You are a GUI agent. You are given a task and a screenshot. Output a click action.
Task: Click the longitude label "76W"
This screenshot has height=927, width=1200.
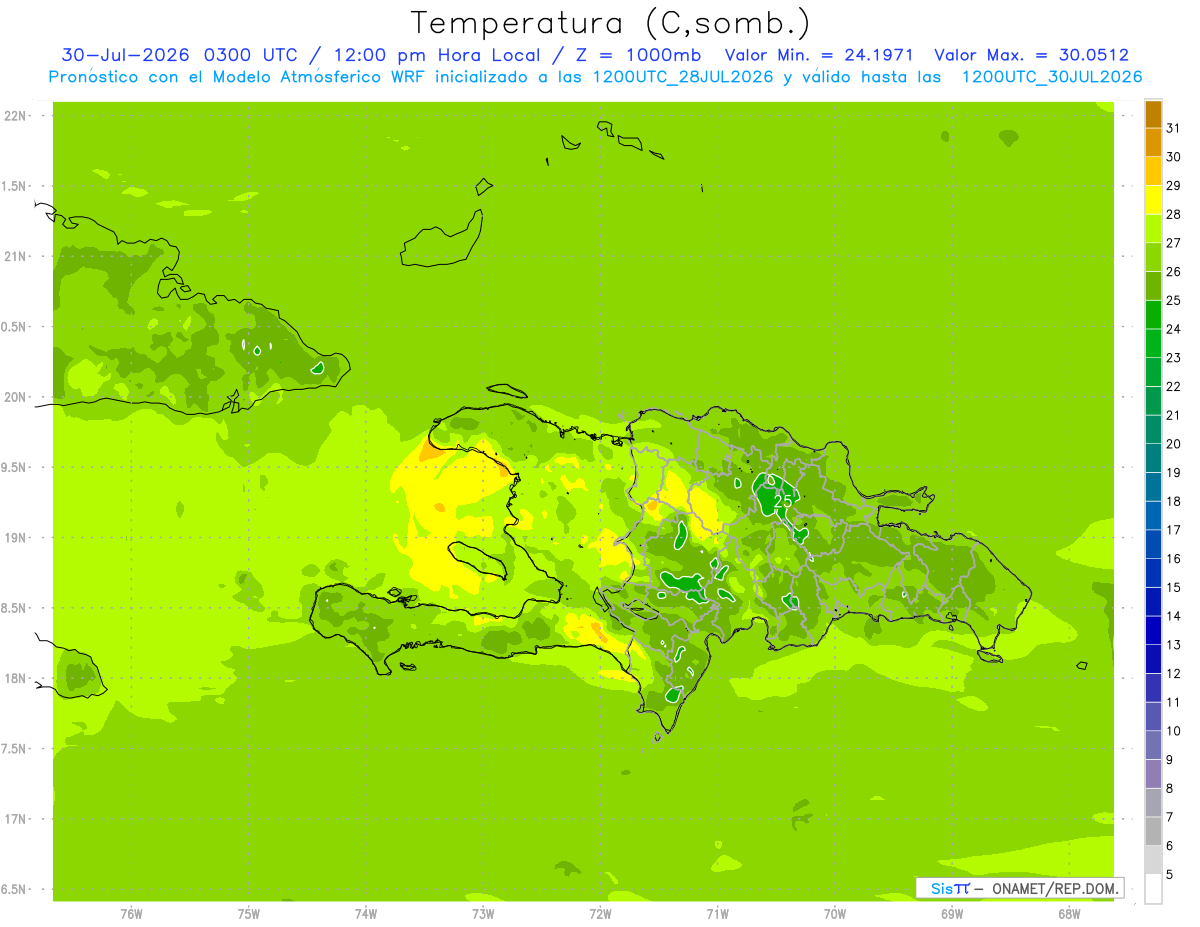131,914
